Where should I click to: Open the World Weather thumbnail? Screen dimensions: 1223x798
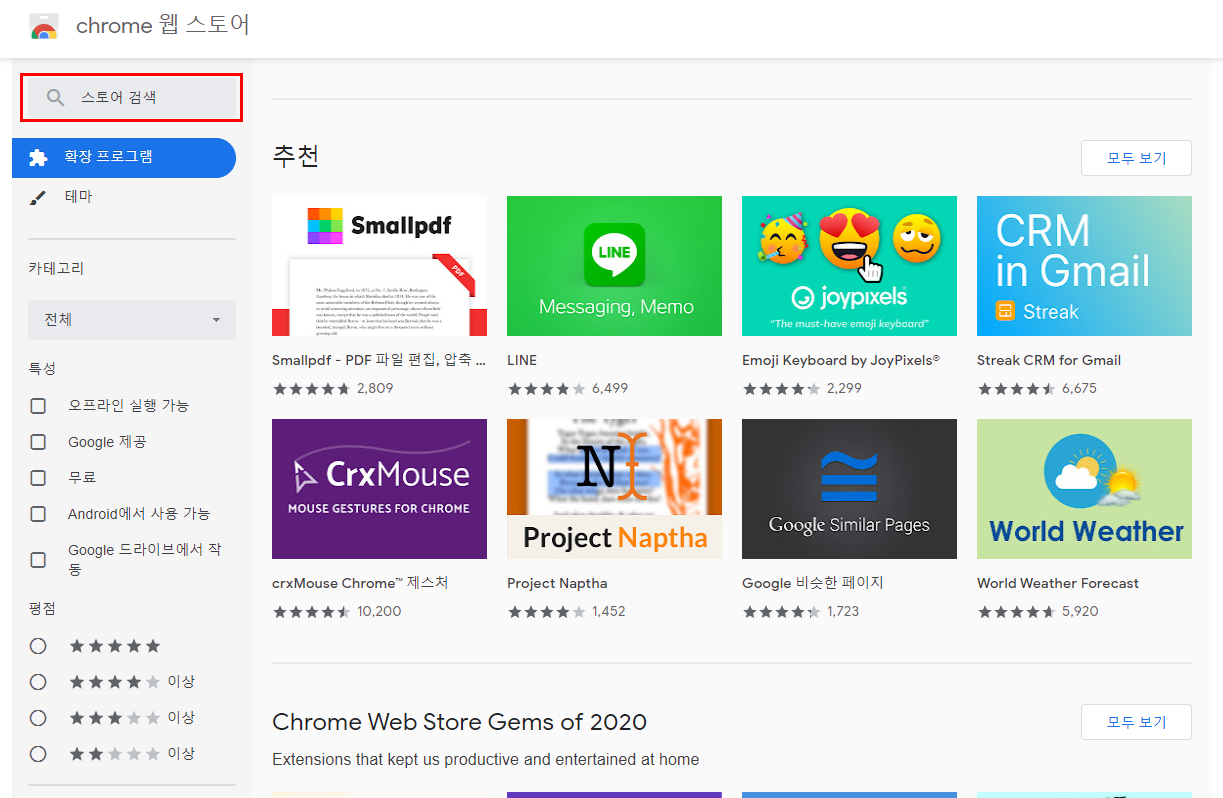pyautogui.click(x=1084, y=489)
